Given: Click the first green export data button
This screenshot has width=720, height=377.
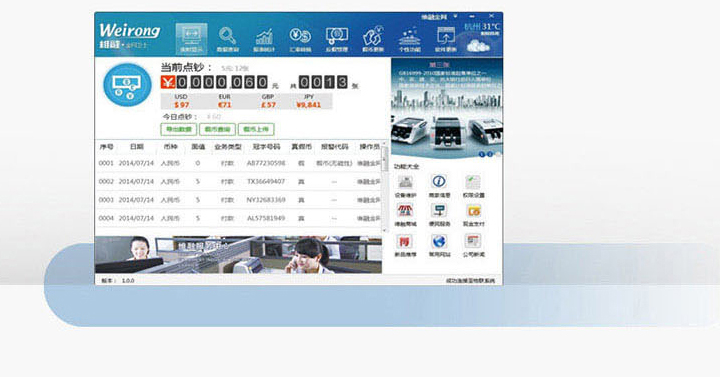Looking at the screenshot, I should 179,129.
